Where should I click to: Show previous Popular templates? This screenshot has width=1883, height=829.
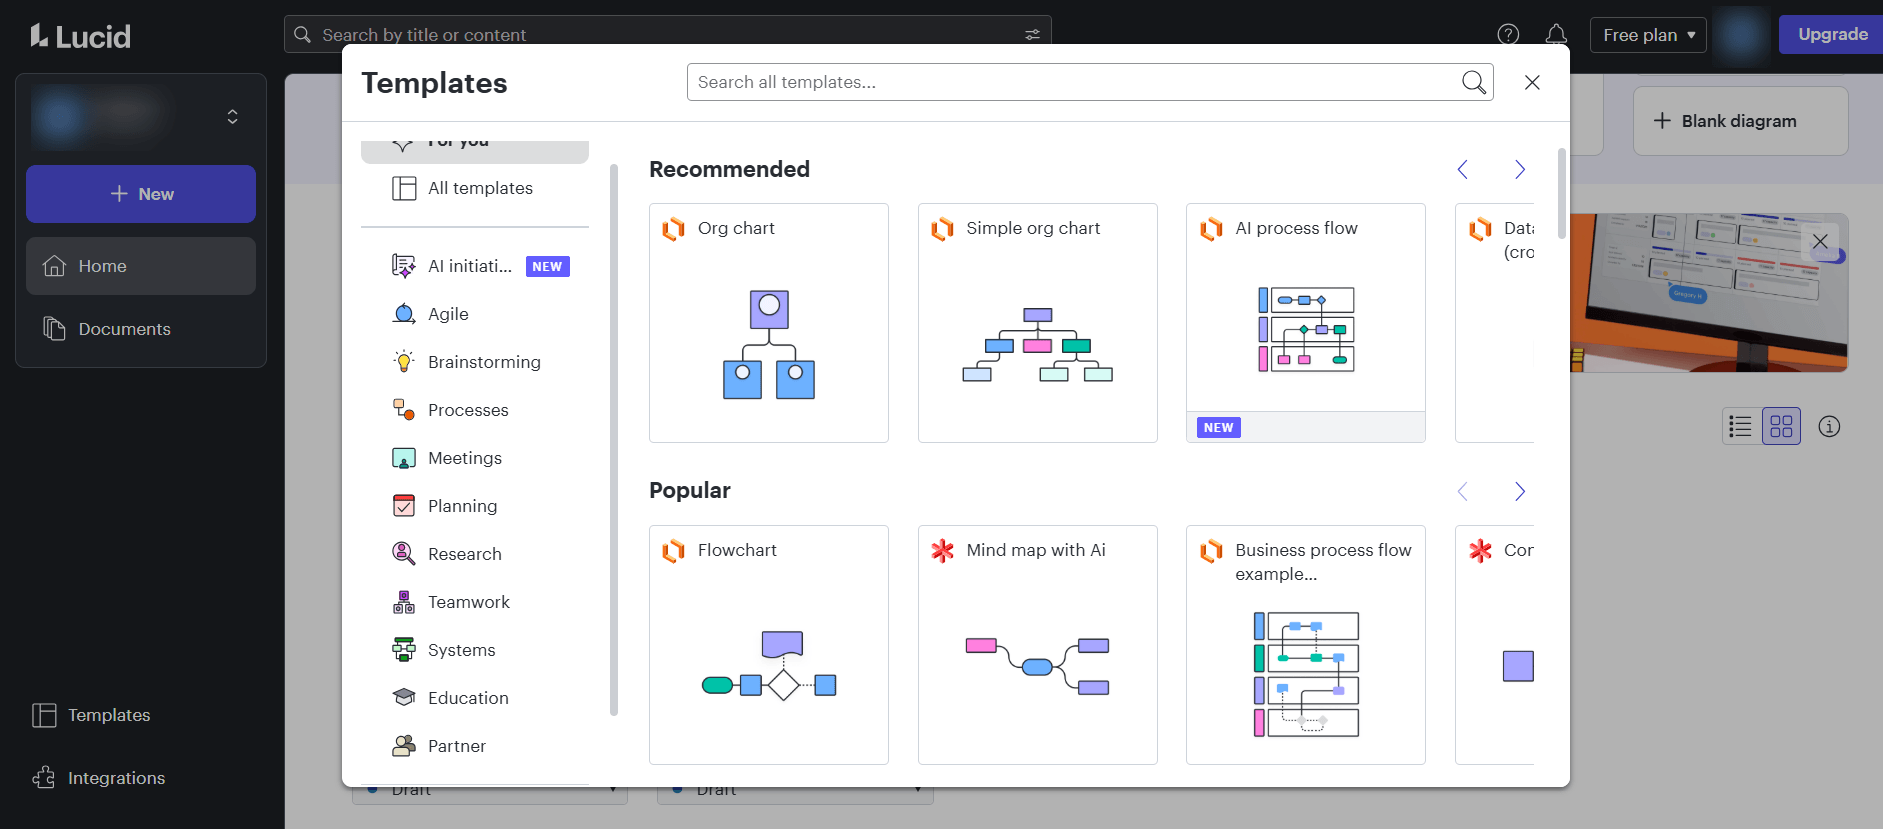pyautogui.click(x=1463, y=491)
